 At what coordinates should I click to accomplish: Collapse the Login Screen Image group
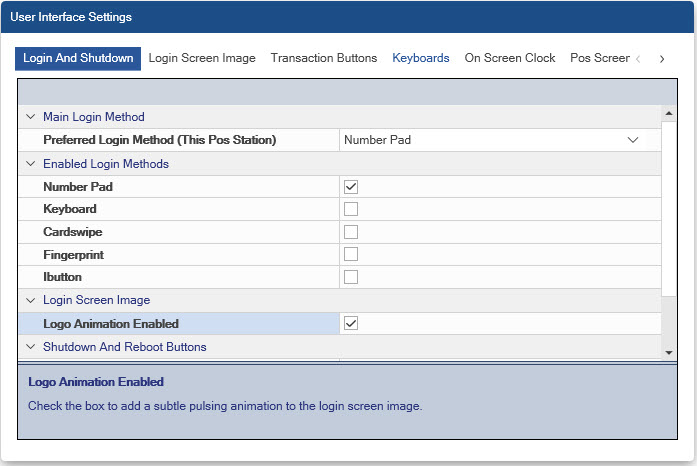click(x=30, y=300)
